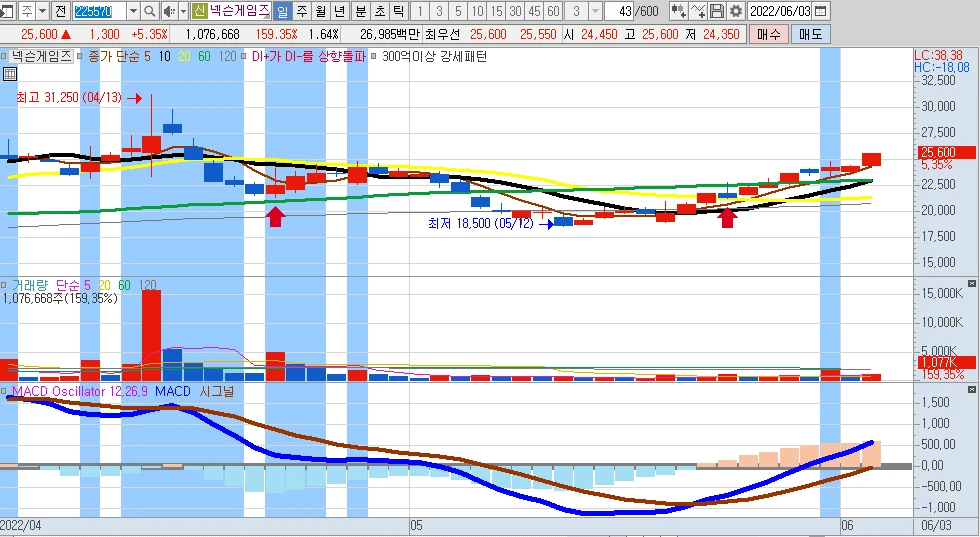This screenshot has height=537, width=980.
Task: Click the grid table icon below legend
Action: click(x=9, y=74)
